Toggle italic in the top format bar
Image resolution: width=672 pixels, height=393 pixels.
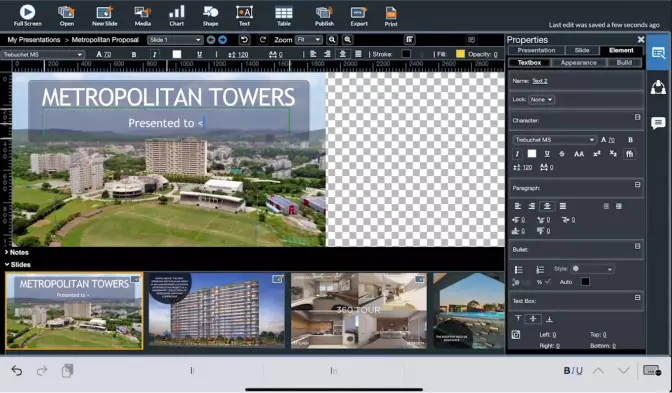tap(154, 54)
